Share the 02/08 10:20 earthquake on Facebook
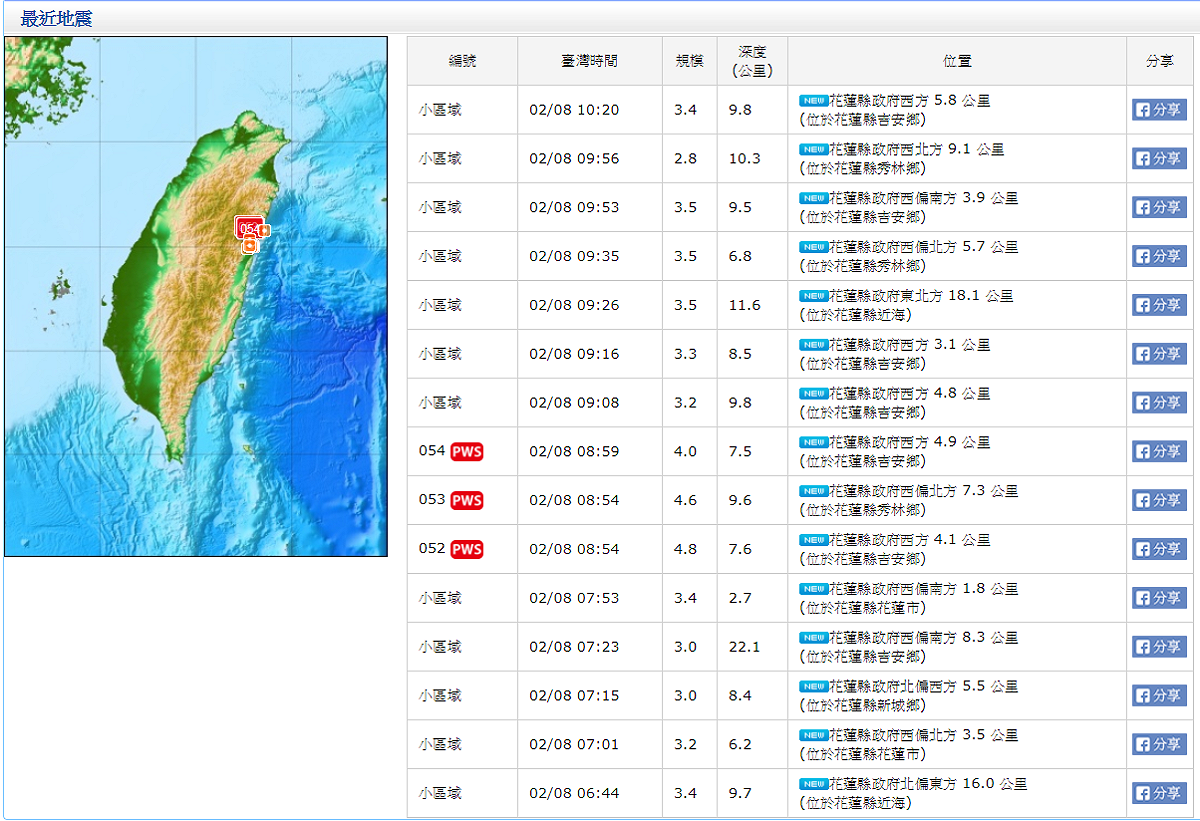 tap(1159, 110)
